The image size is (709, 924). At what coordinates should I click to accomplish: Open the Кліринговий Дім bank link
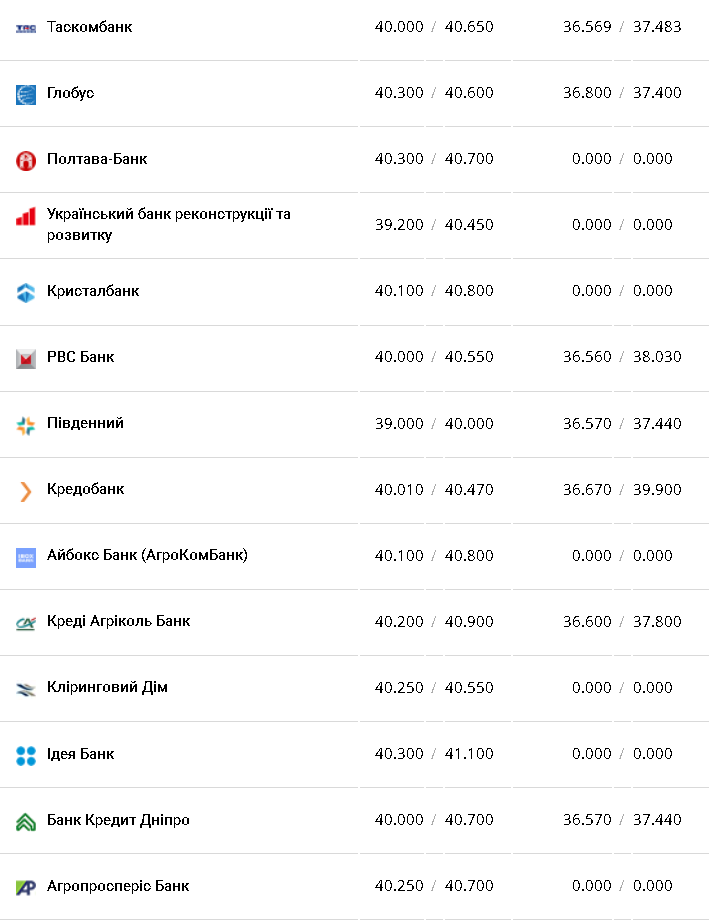click(107, 687)
